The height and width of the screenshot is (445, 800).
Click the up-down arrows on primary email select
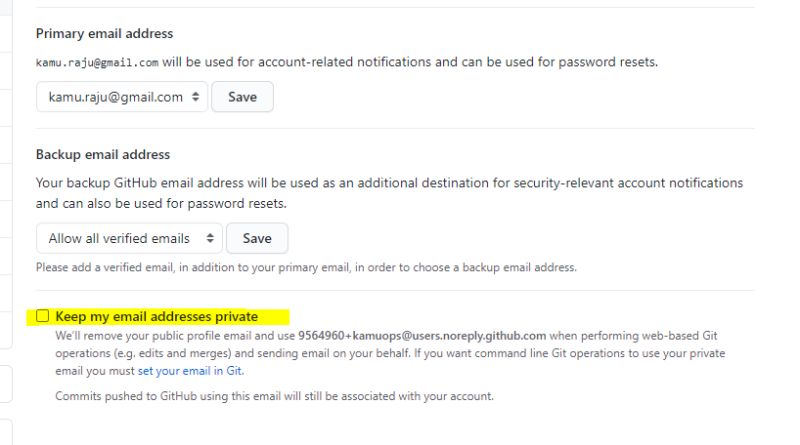click(x=195, y=96)
